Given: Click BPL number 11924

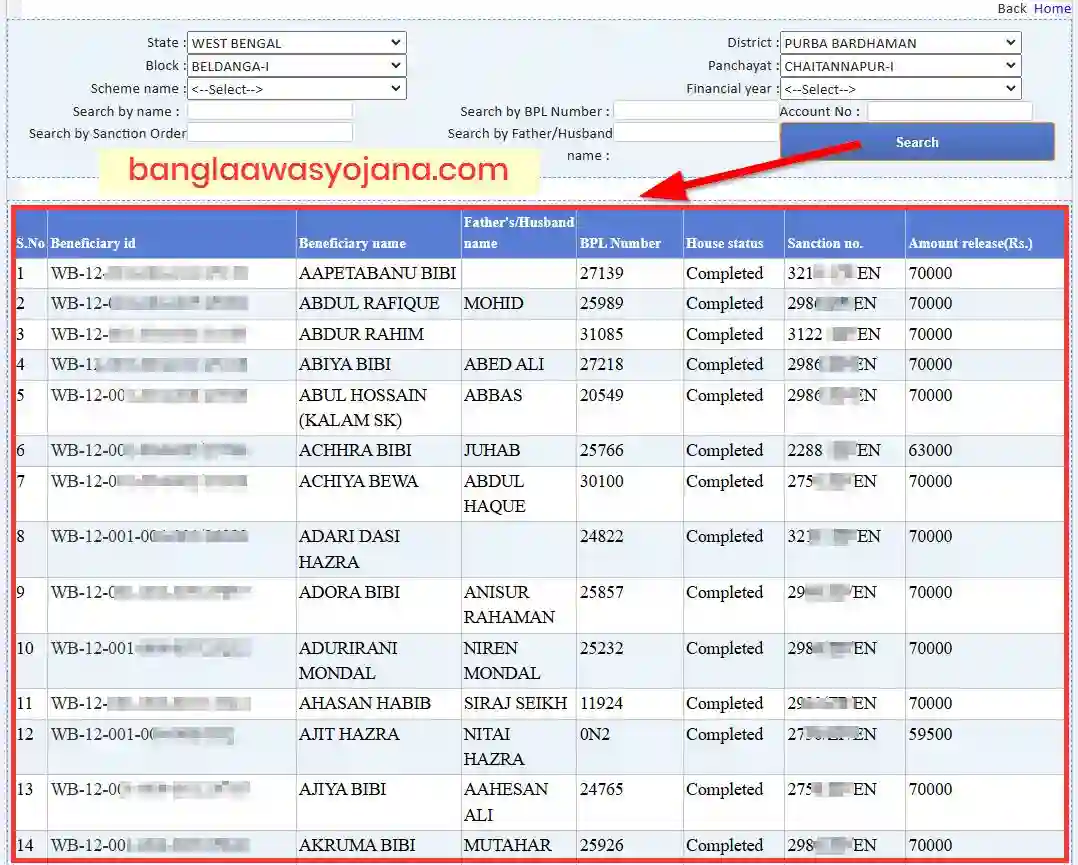Looking at the screenshot, I should [x=602, y=703].
